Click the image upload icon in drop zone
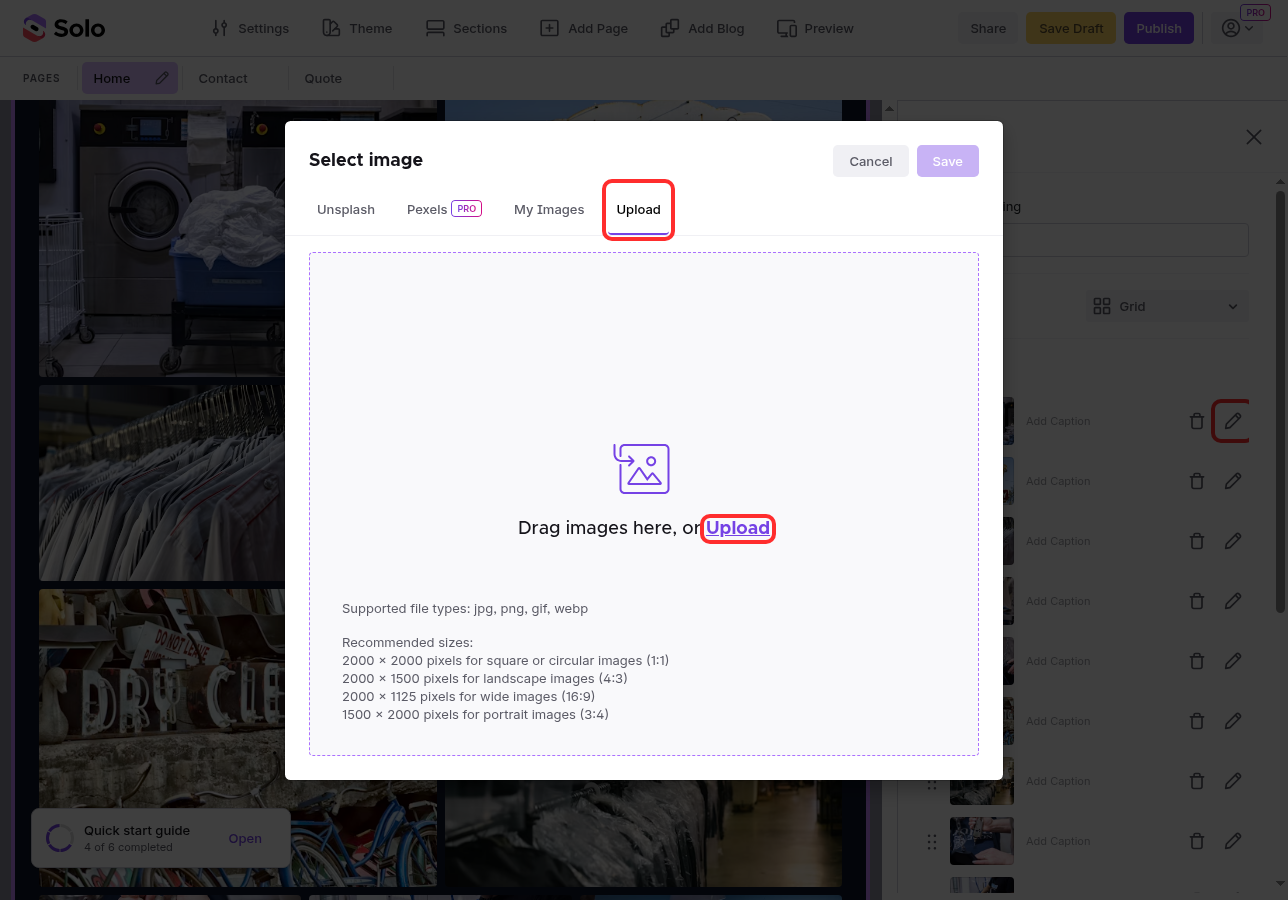This screenshot has width=1288, height=900. coord(641,469)
